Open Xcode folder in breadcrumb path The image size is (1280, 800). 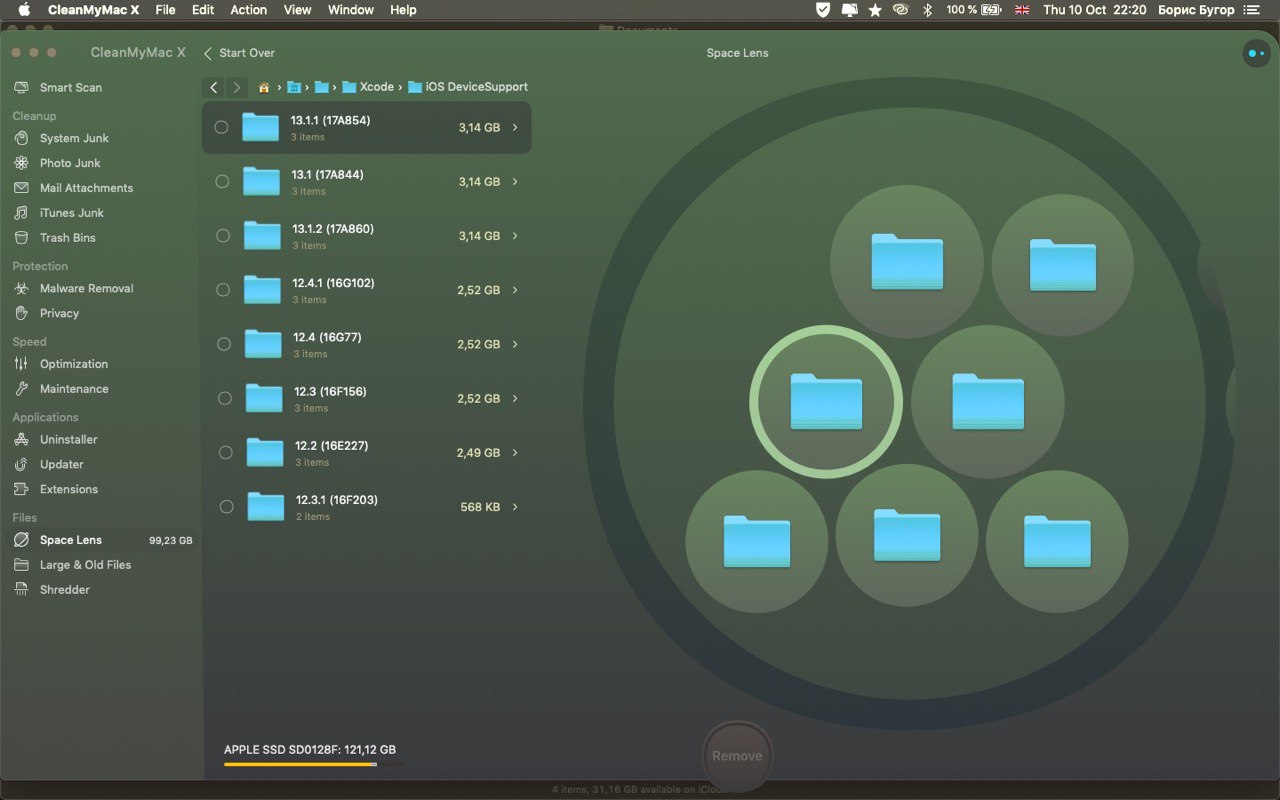(368, 87)
